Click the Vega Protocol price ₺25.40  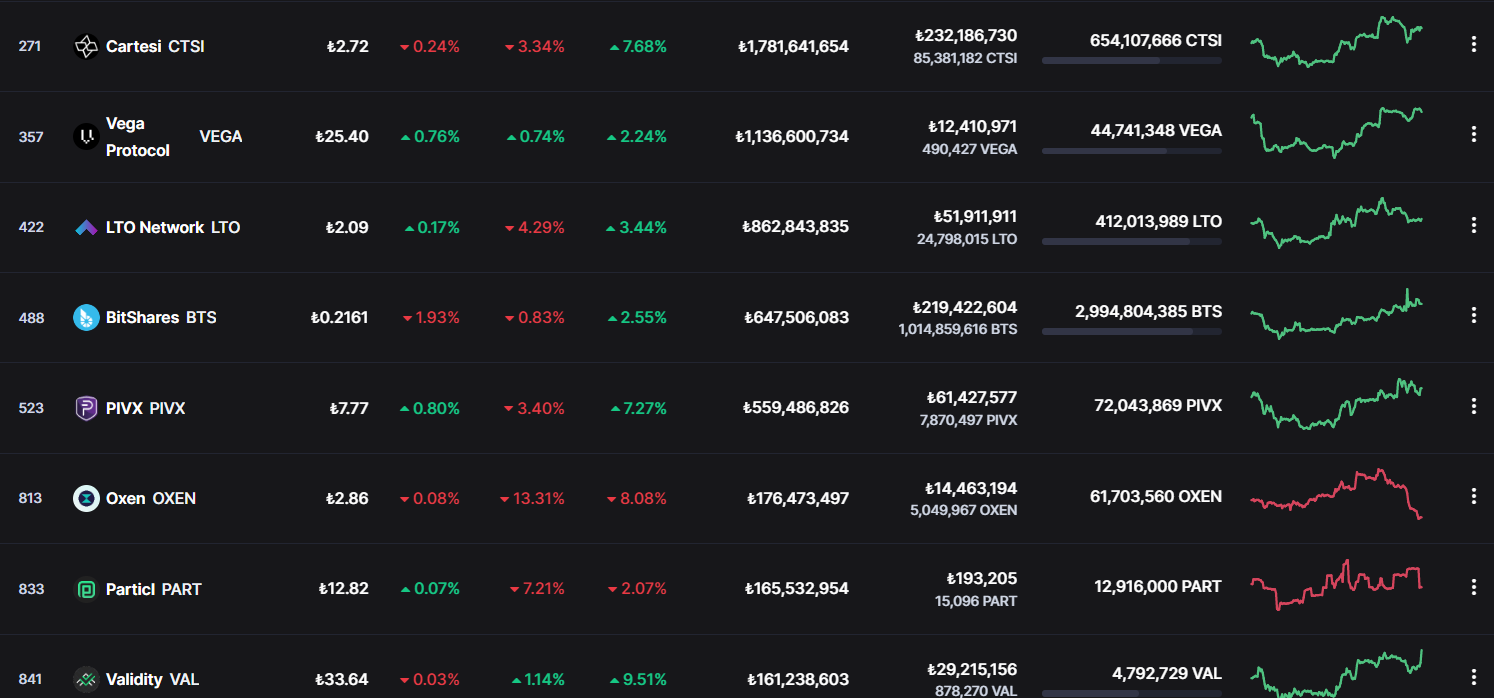(x=342, y=136)
